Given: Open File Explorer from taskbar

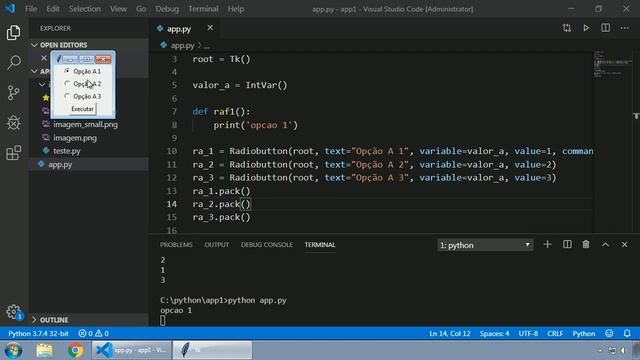Looking at the screenshot, I should [x=44, y=351].
